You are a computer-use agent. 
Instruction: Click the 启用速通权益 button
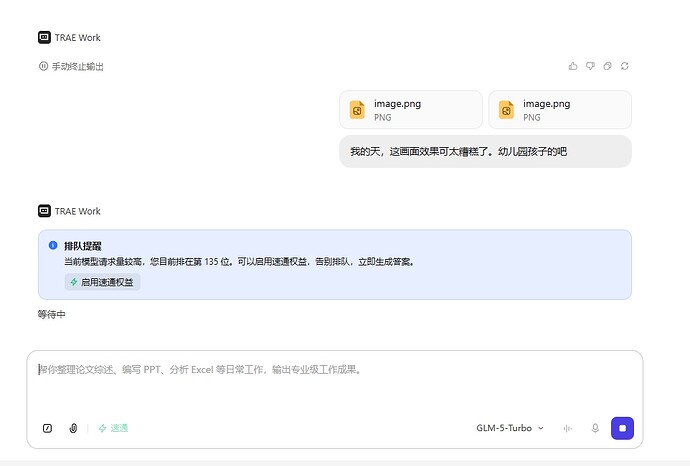[103, 282]
